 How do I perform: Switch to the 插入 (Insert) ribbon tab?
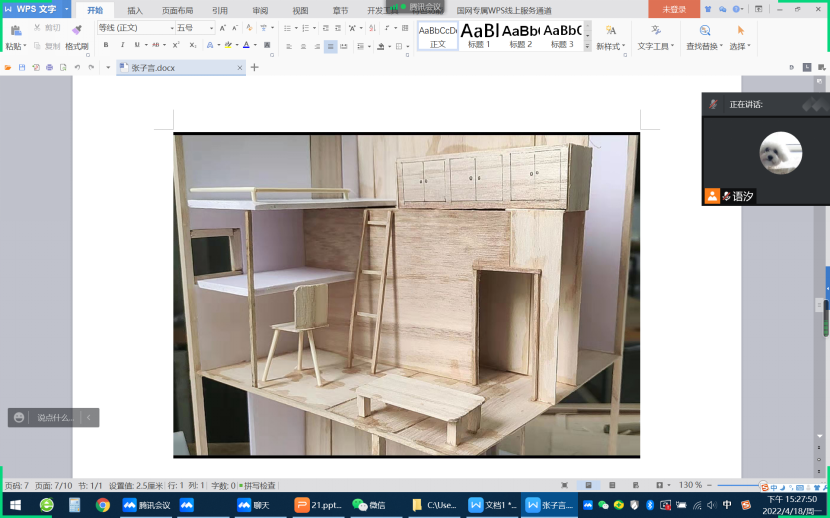pos(135,10)
